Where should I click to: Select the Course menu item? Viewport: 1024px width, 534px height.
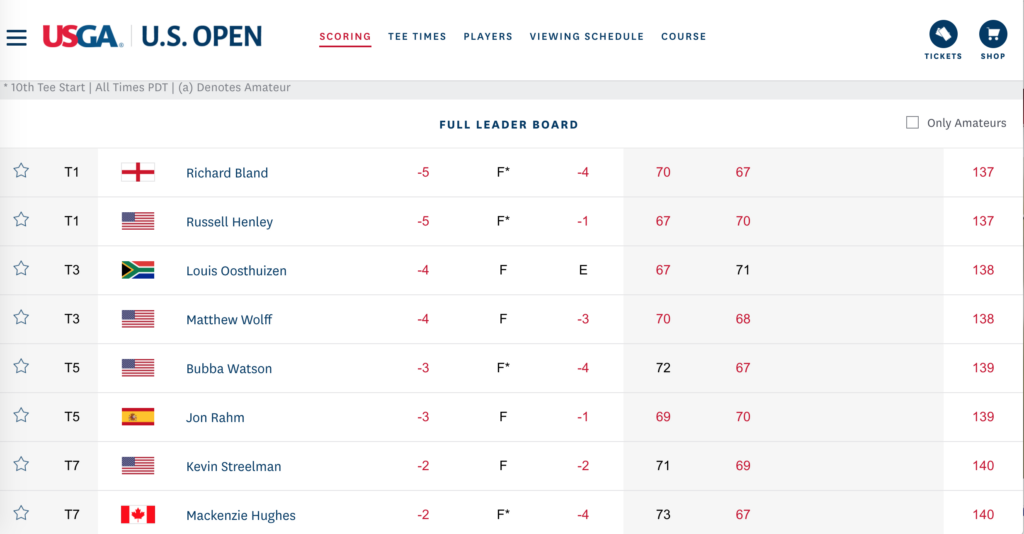683,37
